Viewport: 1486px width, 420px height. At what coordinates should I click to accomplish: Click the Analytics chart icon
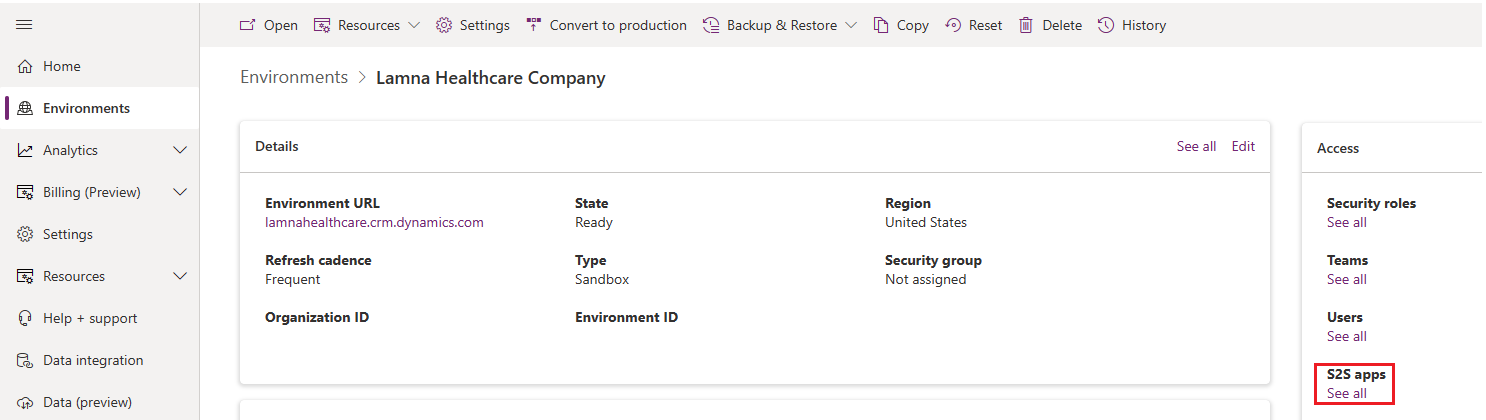pyautogui.click(x=25, y=150)
